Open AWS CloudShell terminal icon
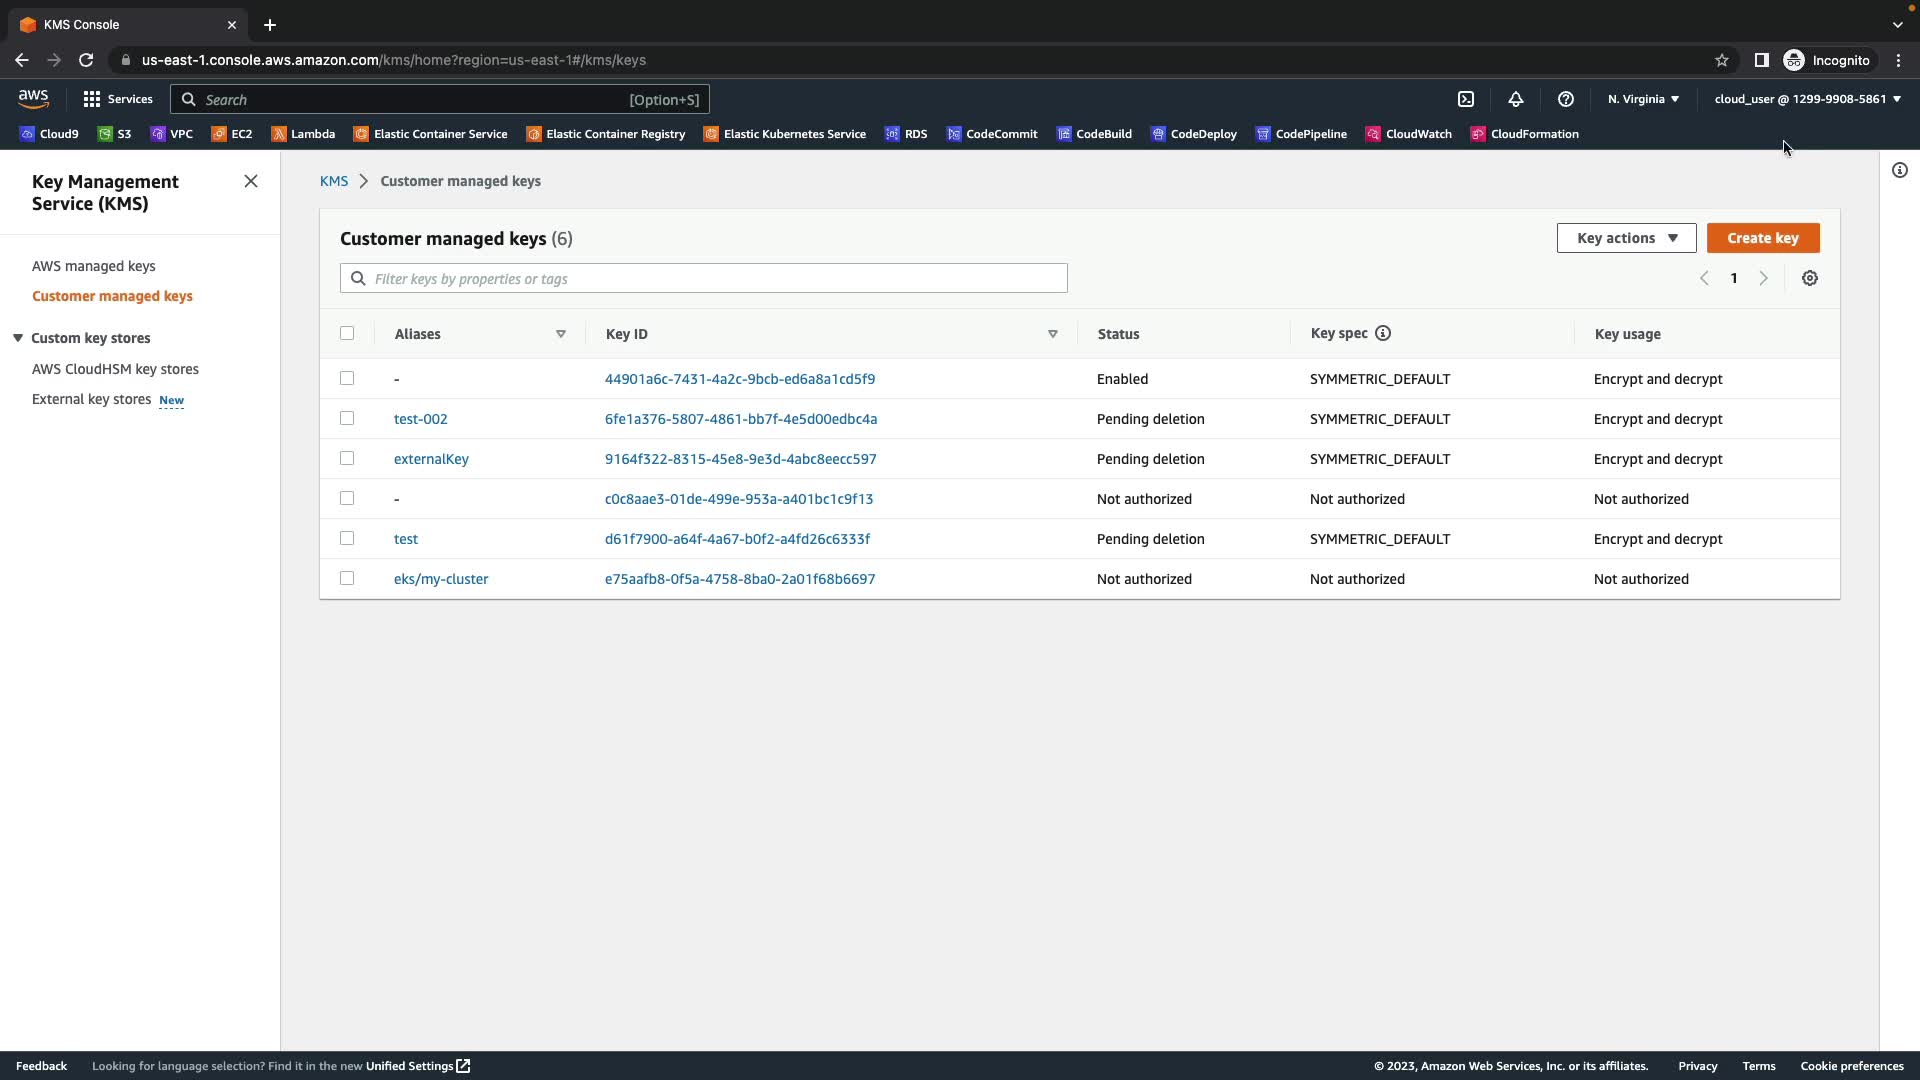 click(x=1465, y=99)
